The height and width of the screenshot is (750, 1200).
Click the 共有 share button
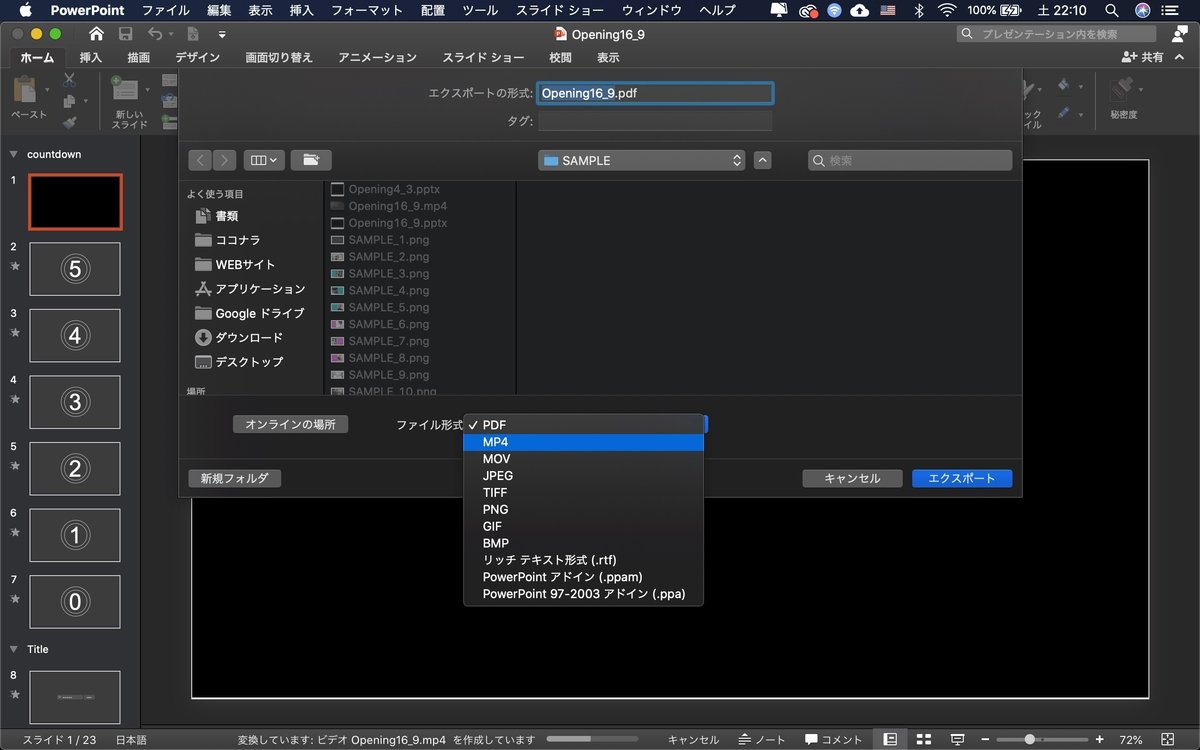(x=1143, y=58)
